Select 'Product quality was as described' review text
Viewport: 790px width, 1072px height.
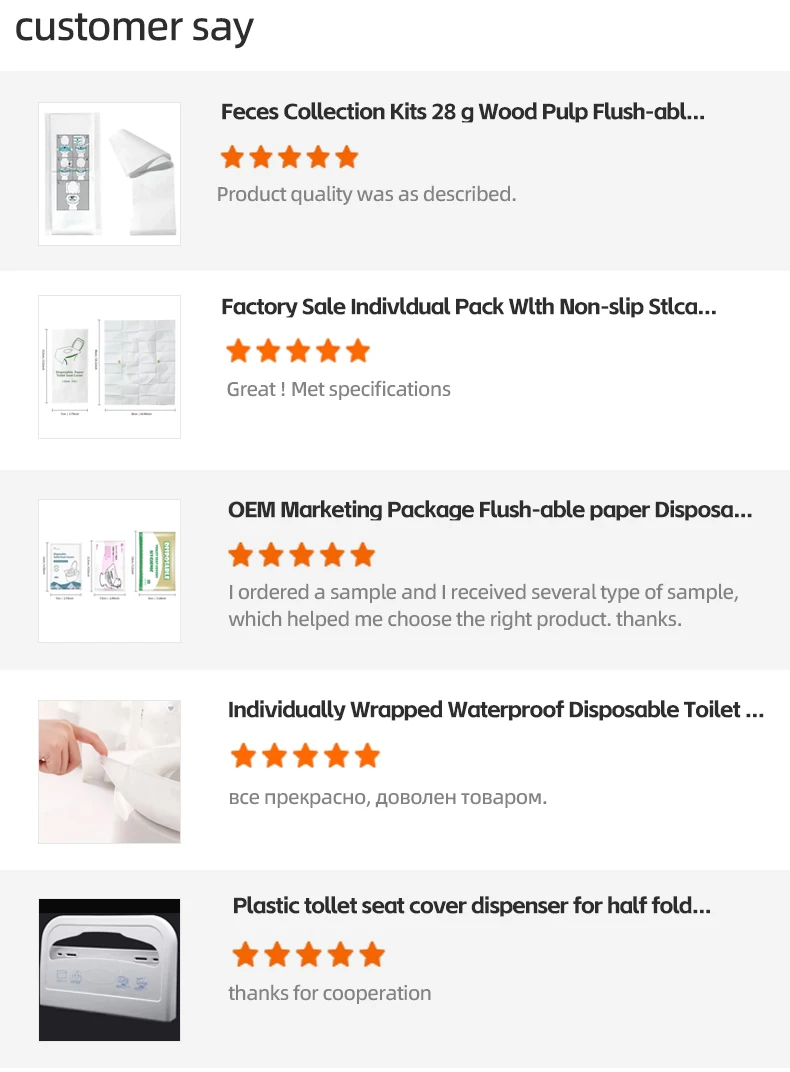coord(366,194)
